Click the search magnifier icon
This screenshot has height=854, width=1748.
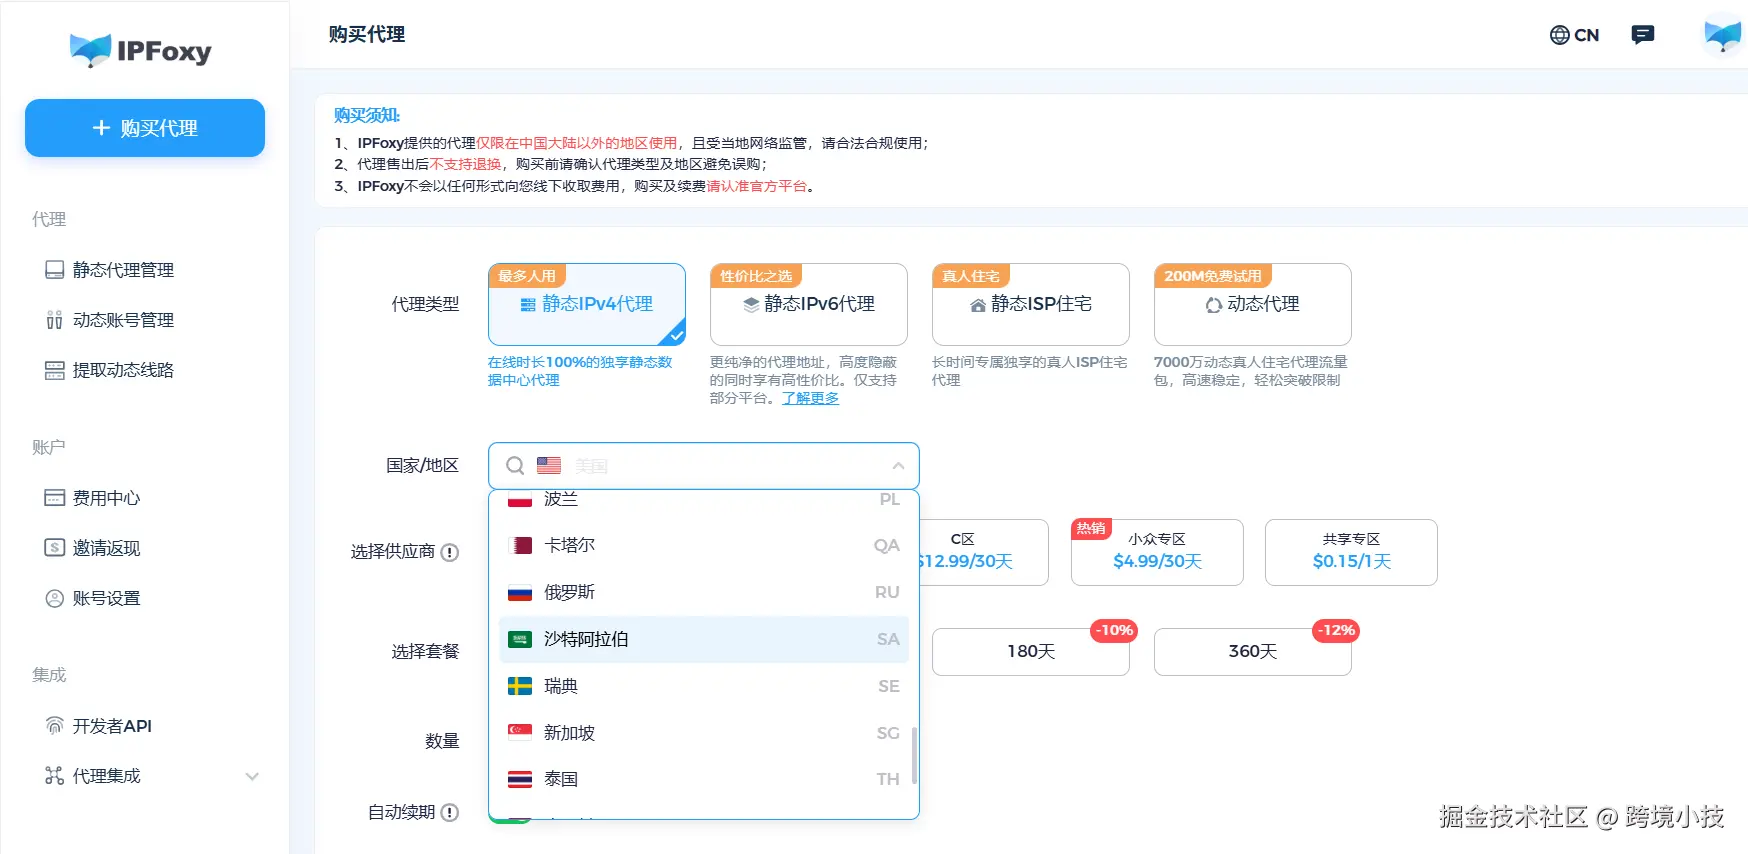tap(515, 466)
